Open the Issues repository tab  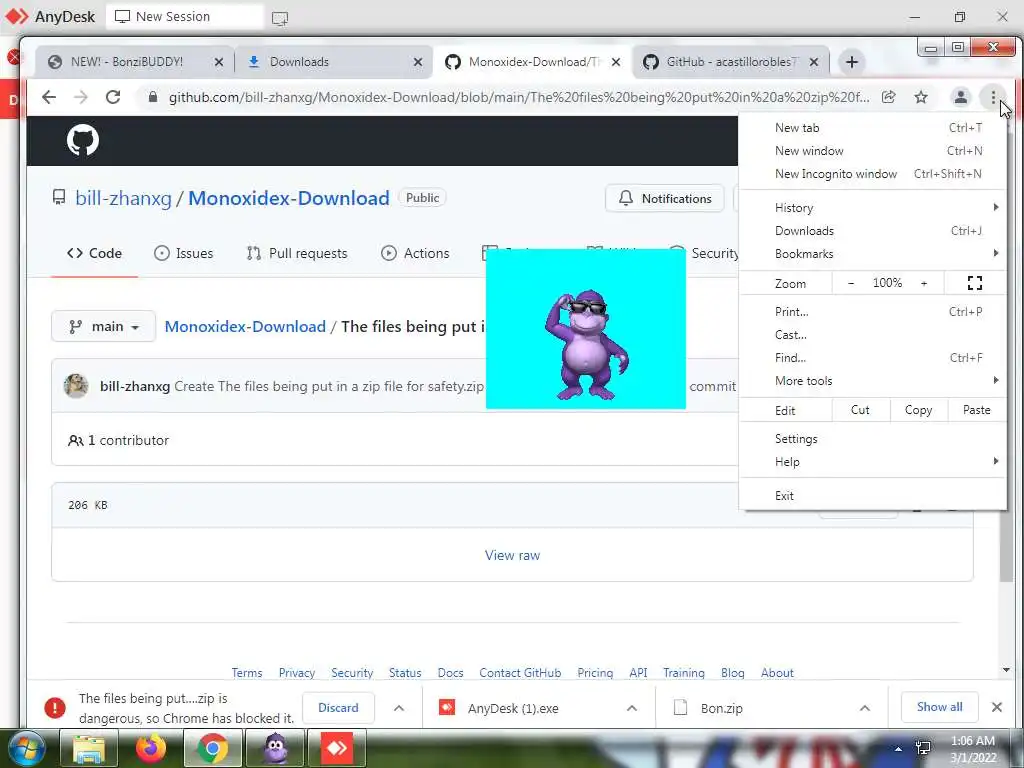[184, 253]
